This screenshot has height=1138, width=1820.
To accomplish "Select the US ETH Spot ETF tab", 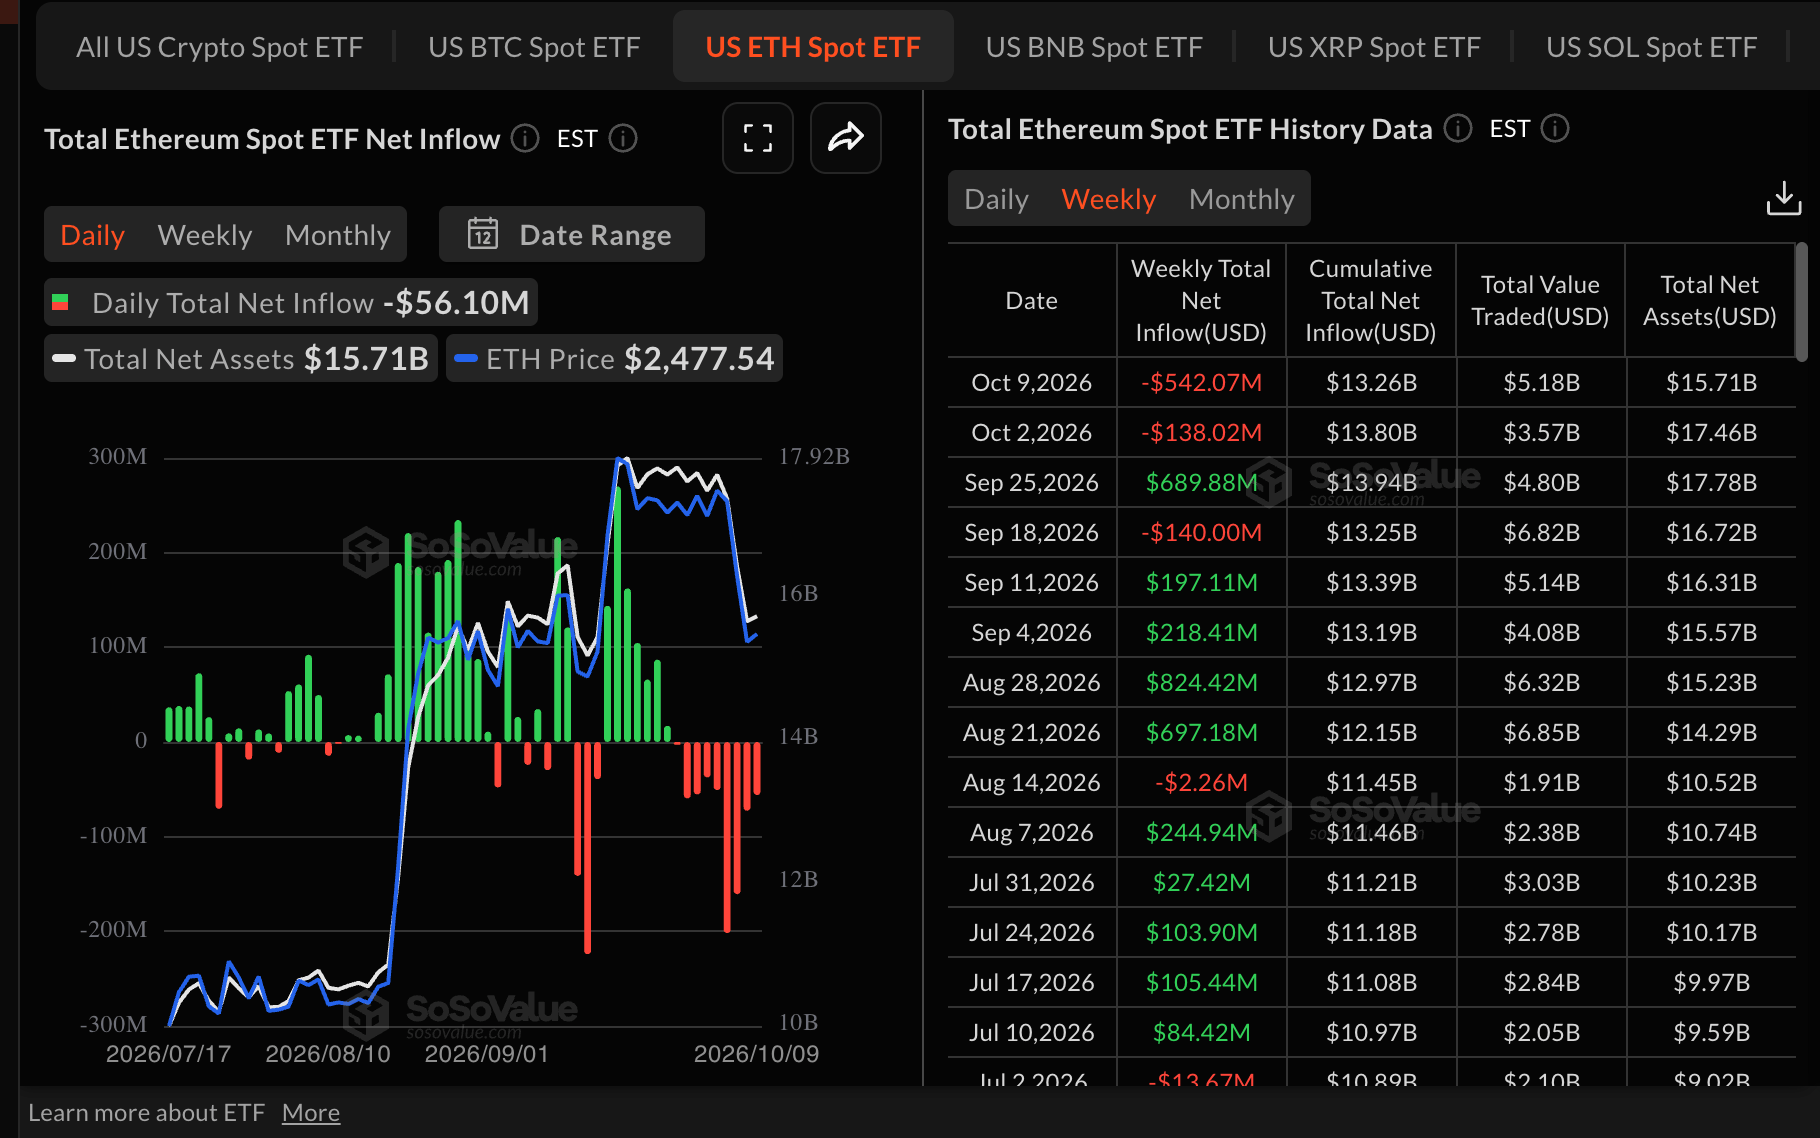I will (813, 47).
